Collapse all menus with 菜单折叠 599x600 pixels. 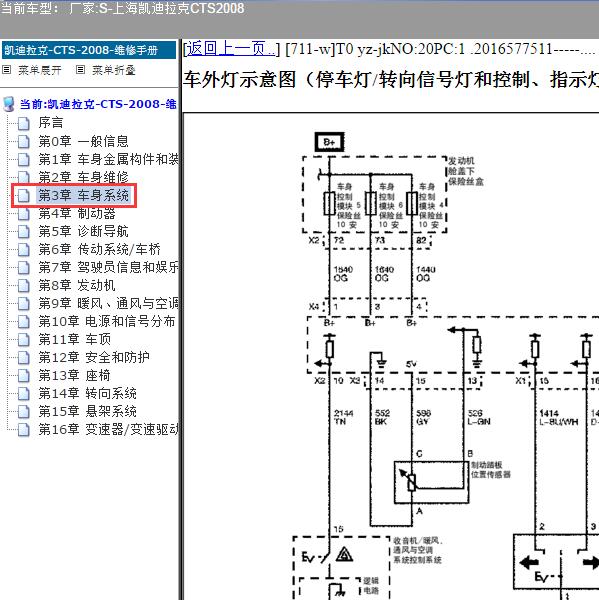(x=114, y=70)
